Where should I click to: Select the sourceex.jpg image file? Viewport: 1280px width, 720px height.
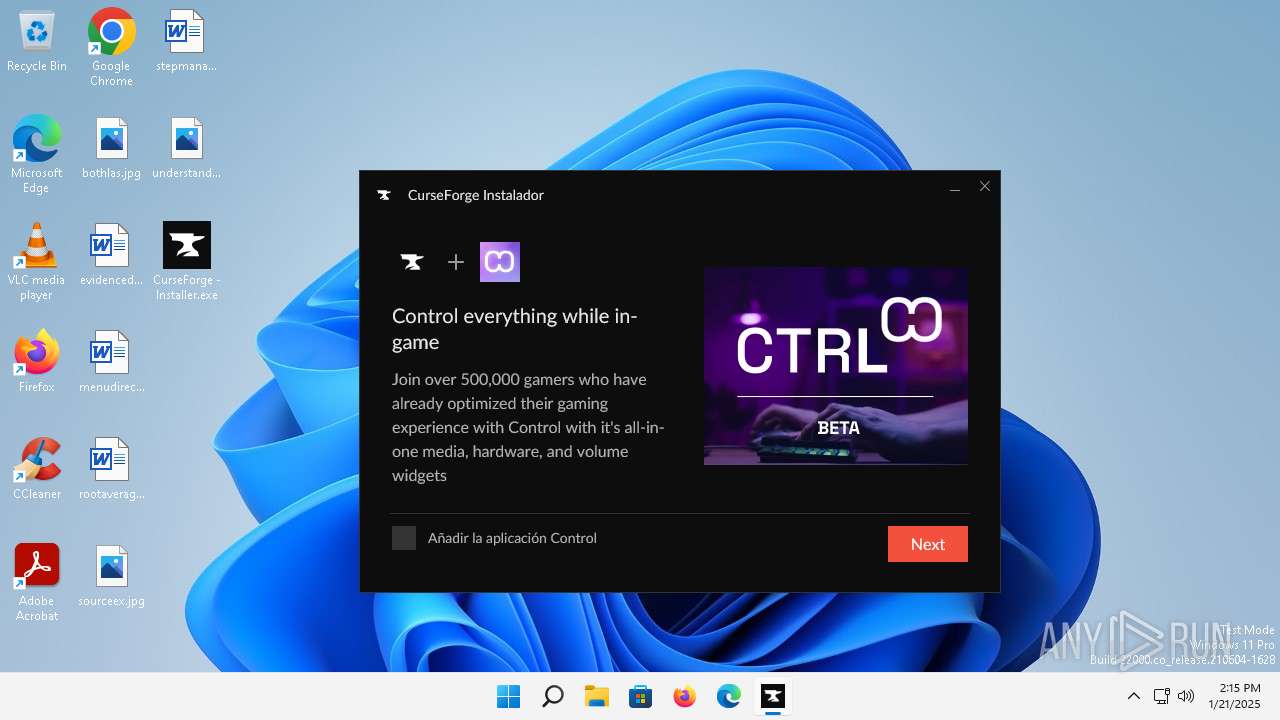pos(111,576)
